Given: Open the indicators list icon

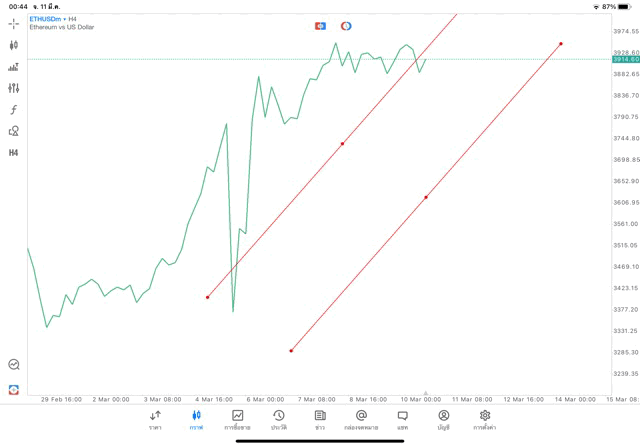Looking at the screenshot, I should click(x=14, y=67).
